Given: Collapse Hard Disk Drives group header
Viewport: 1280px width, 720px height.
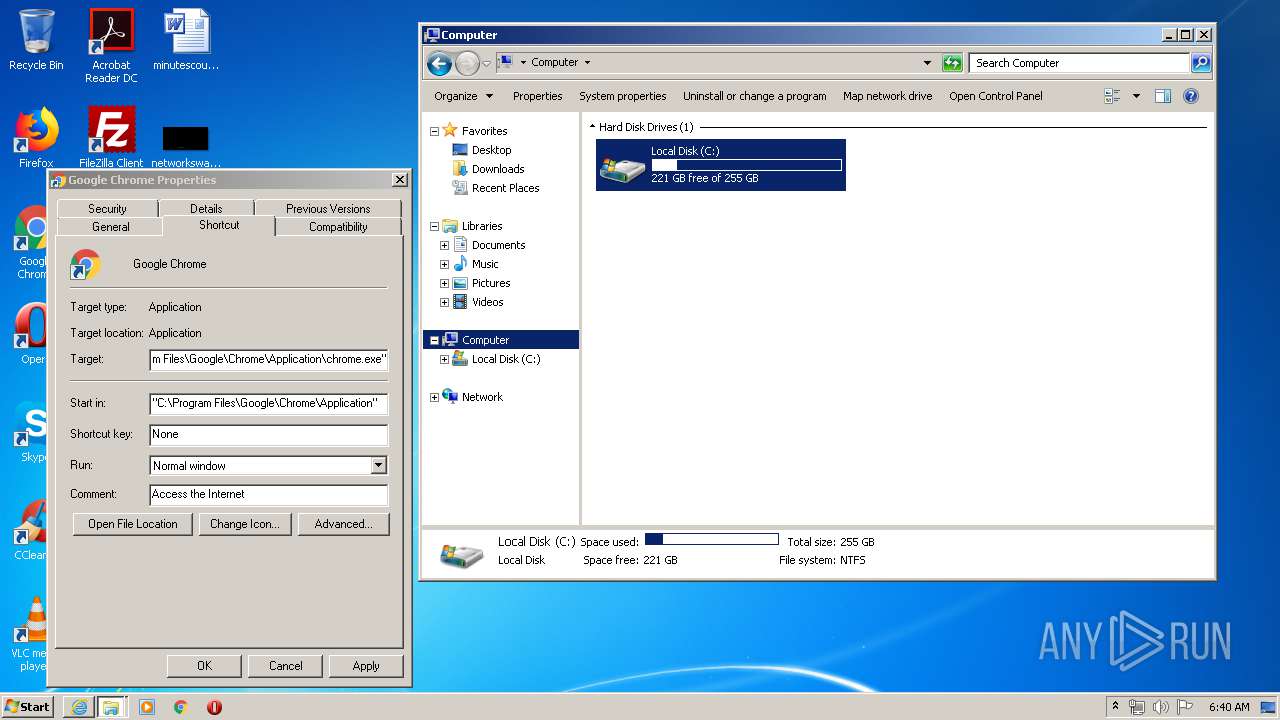Looking at the screenshot, I should click(592, 127).
